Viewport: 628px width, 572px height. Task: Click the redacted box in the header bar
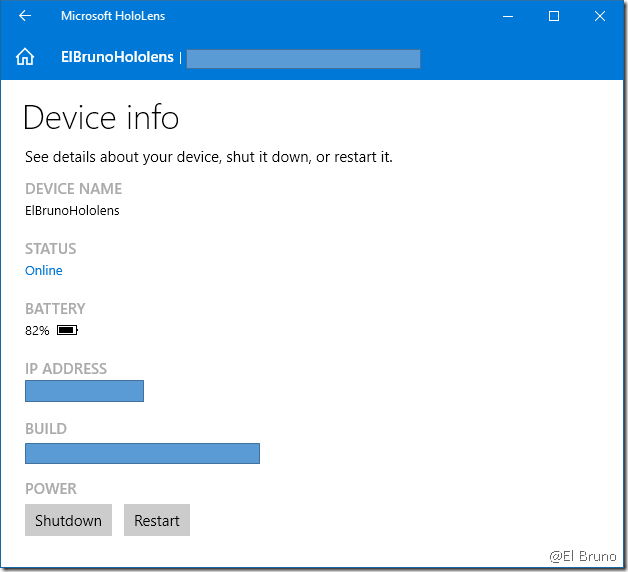pyautogui.click(x=303, y=59)
